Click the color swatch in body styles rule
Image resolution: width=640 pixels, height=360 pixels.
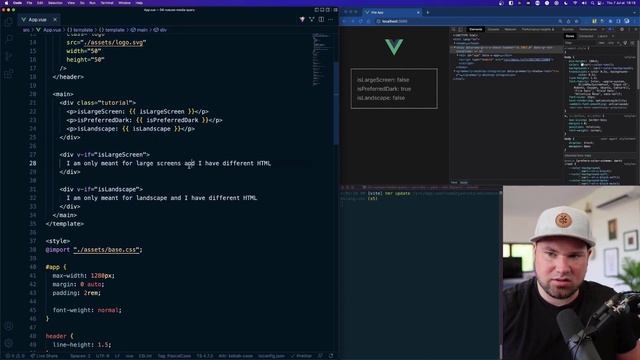coord(582,64)
